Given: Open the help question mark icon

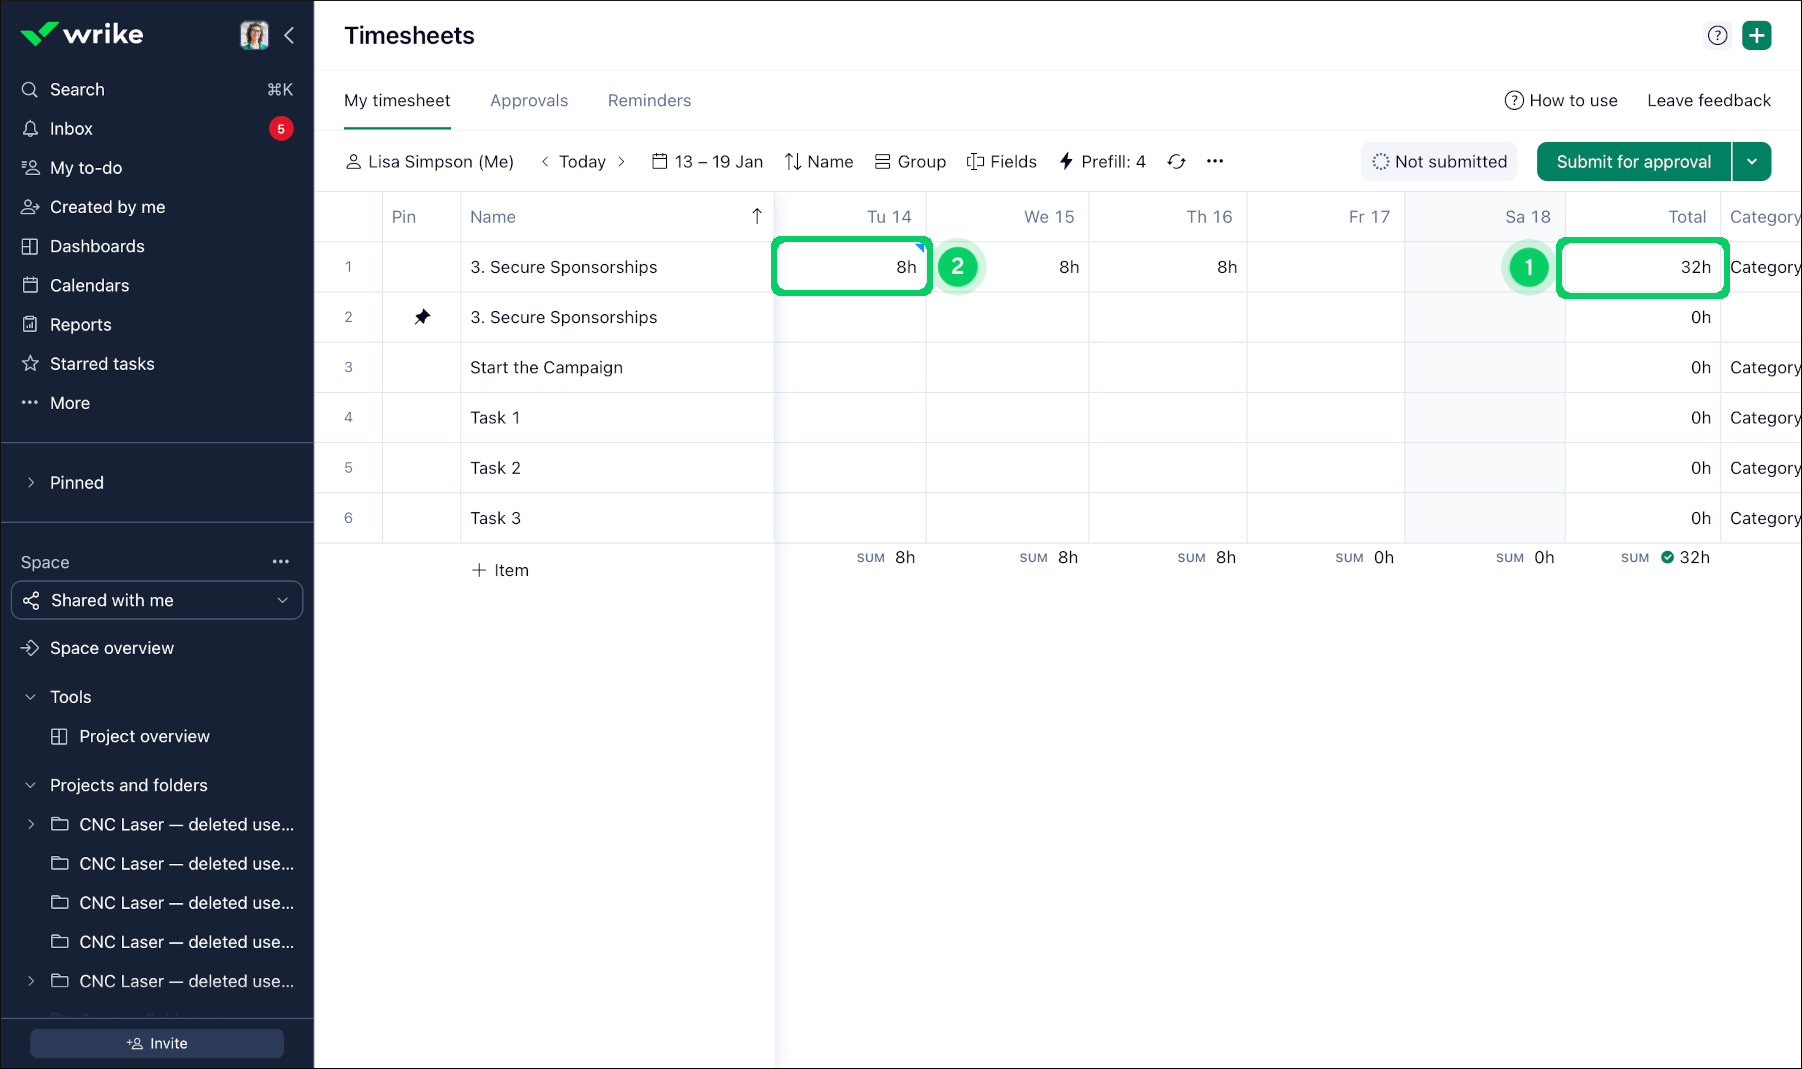Looking at the screenshot, I should [1717, 36].
